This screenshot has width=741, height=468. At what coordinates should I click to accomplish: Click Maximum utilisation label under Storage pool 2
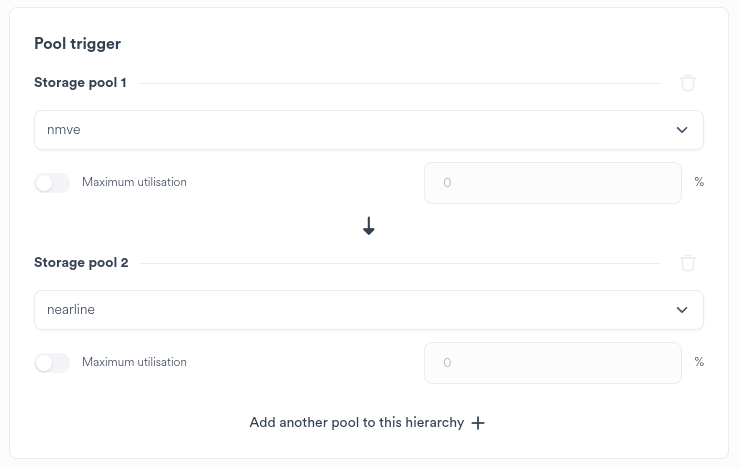134,362
